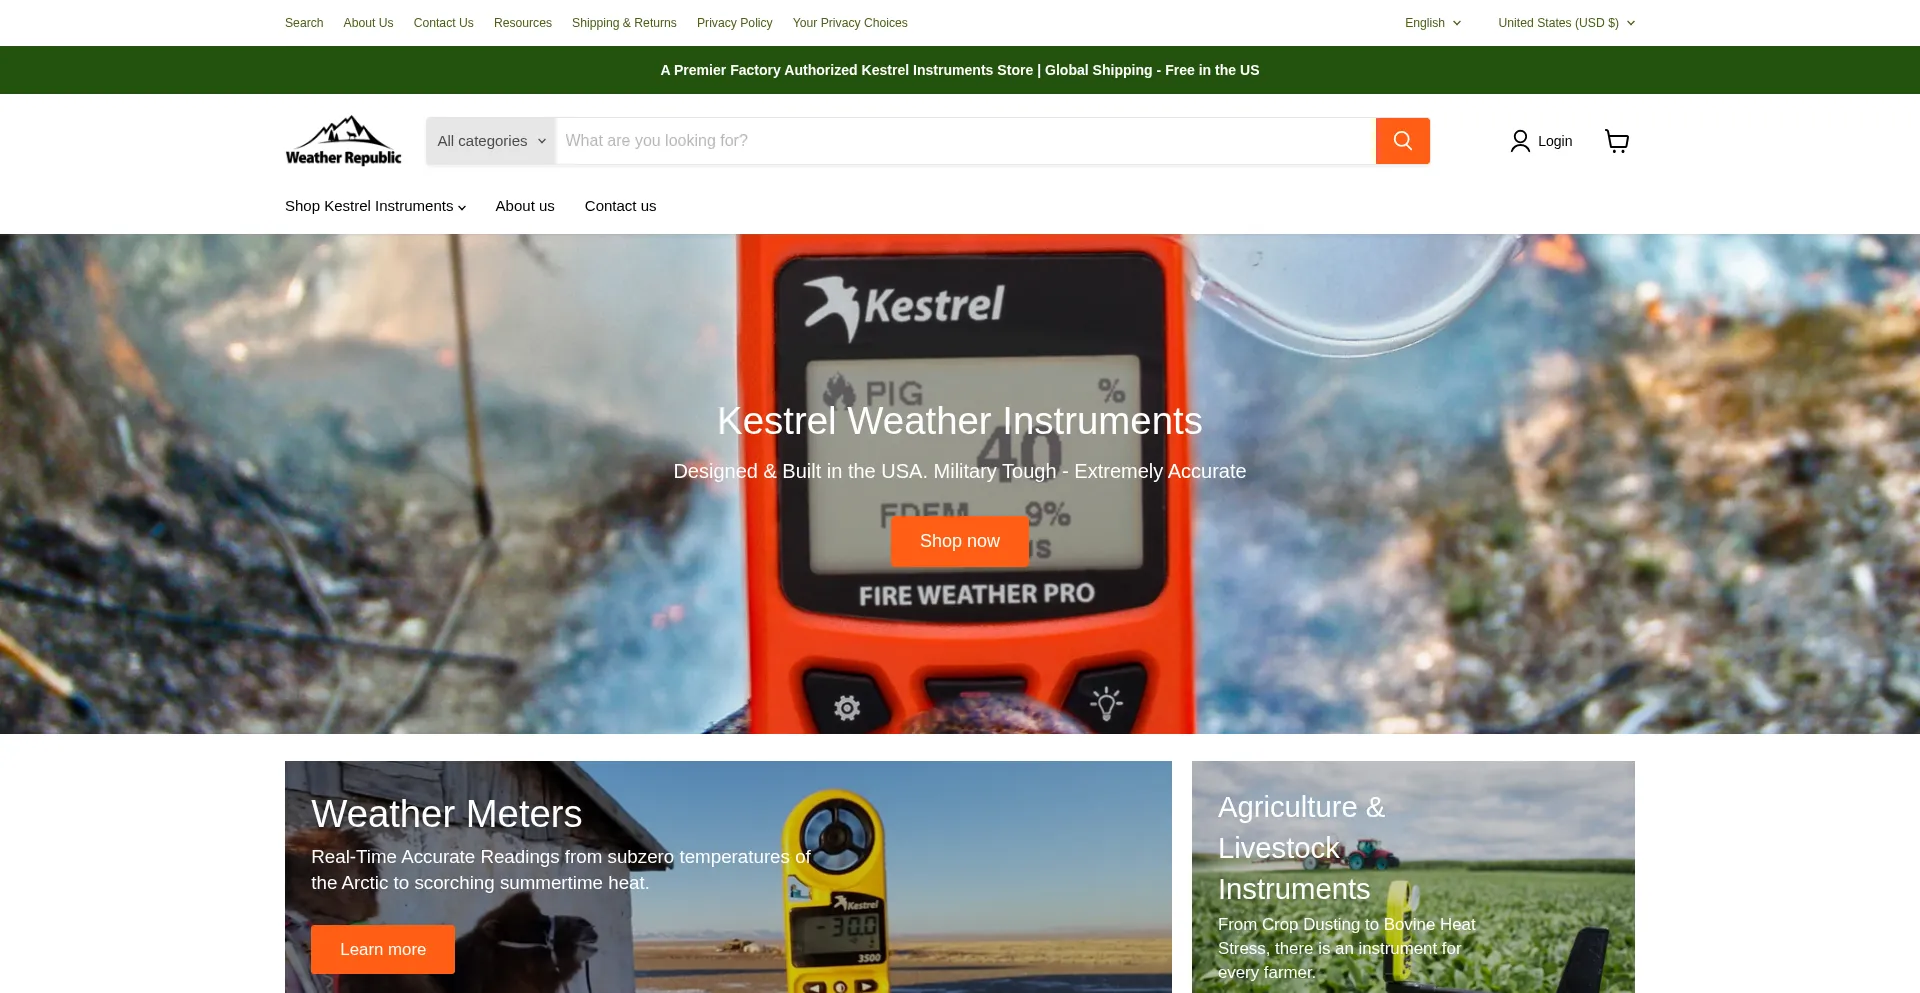Click the Search link in top bar

tap(304, 23)
